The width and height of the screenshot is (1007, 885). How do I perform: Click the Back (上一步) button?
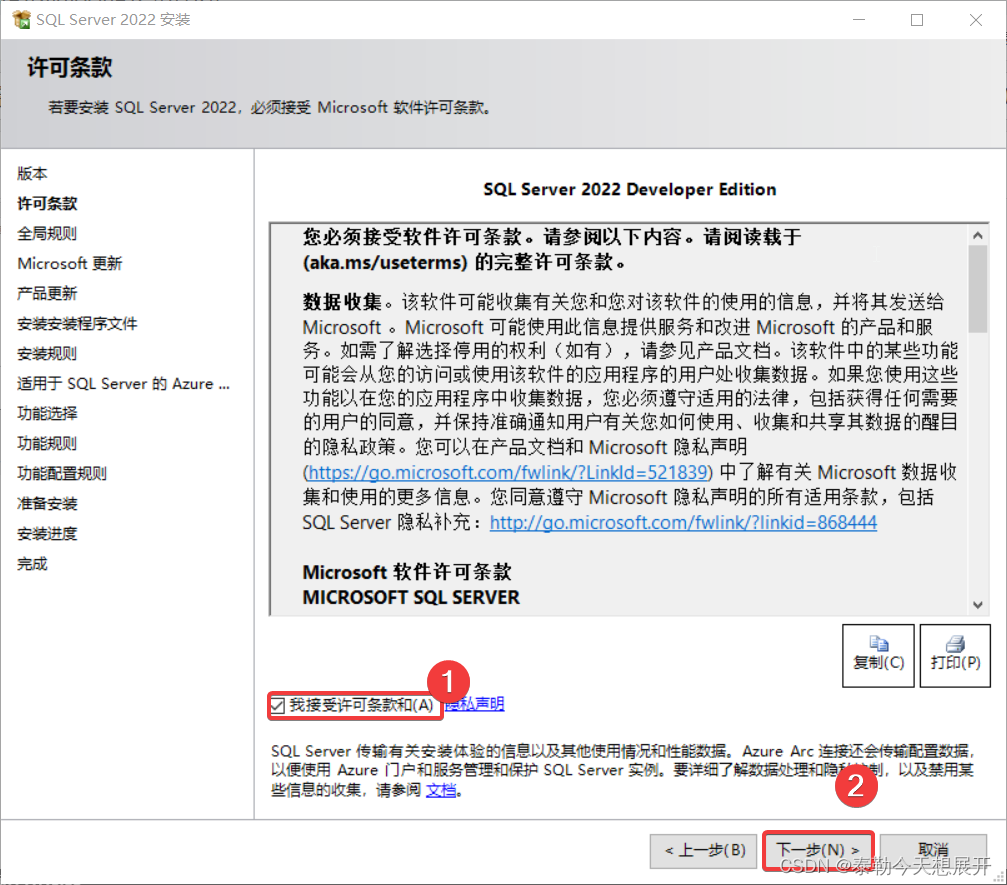coord(703,850)
